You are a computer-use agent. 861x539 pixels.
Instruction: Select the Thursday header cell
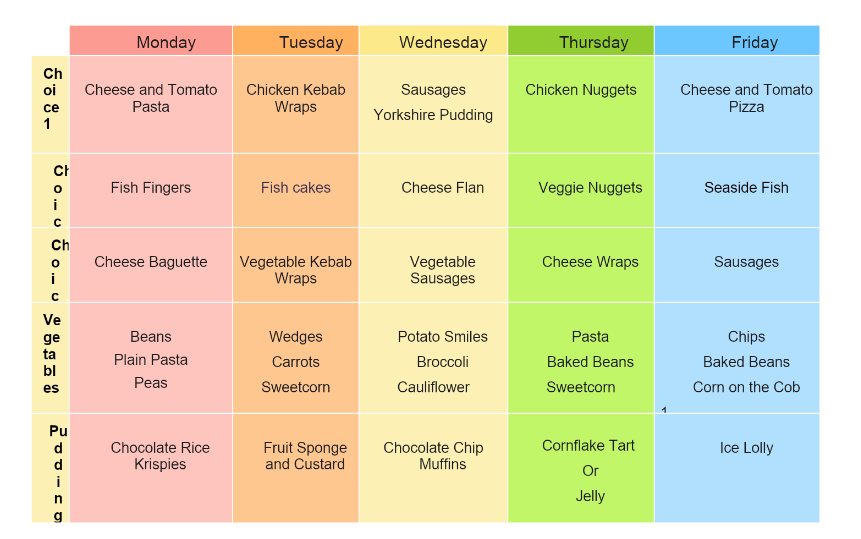pyautogui.click(x=581, y=42)
